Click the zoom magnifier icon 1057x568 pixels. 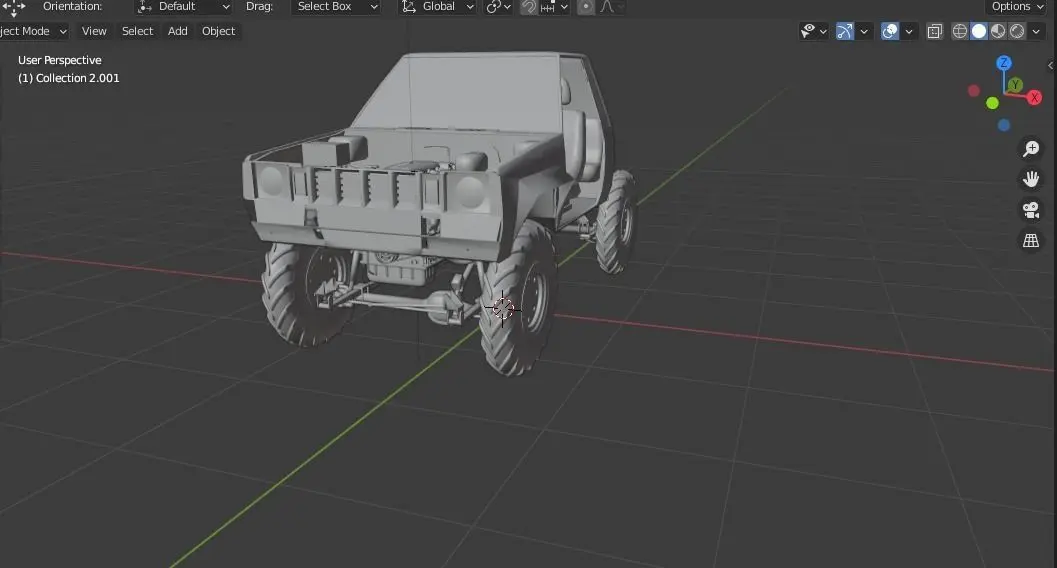(1031, 149)
